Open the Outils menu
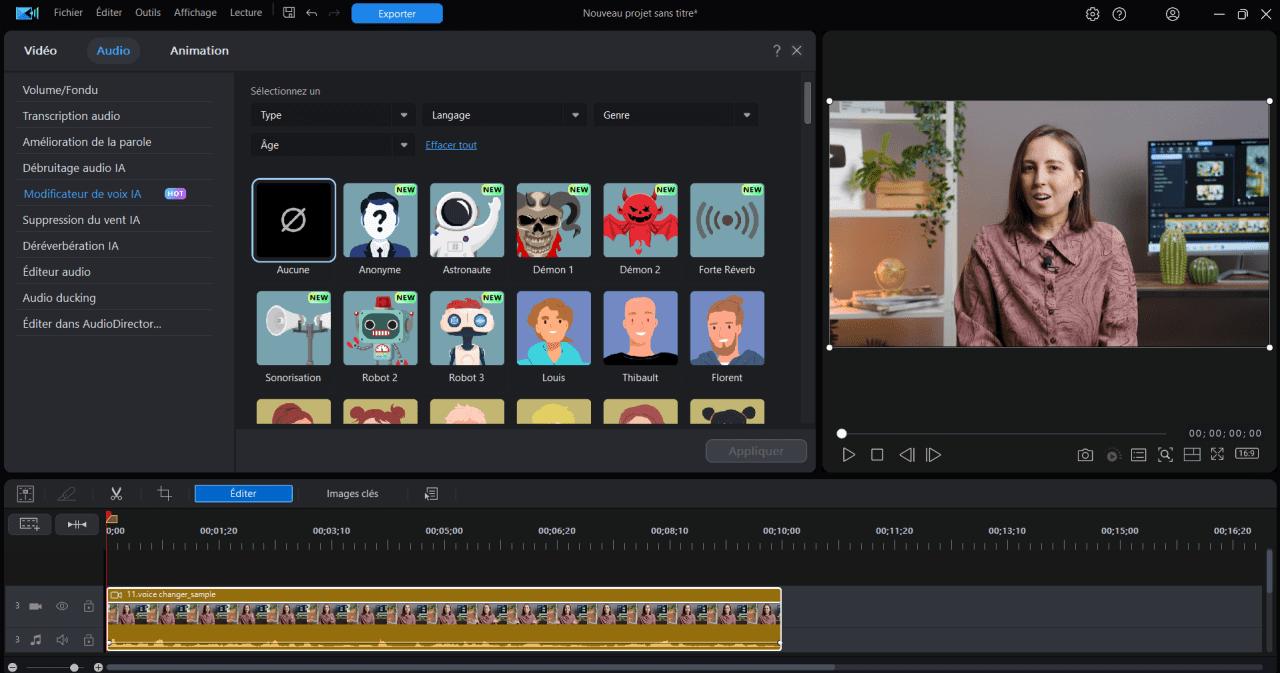The width and height of the screenshot is (1280, 673). pos(147,13)
